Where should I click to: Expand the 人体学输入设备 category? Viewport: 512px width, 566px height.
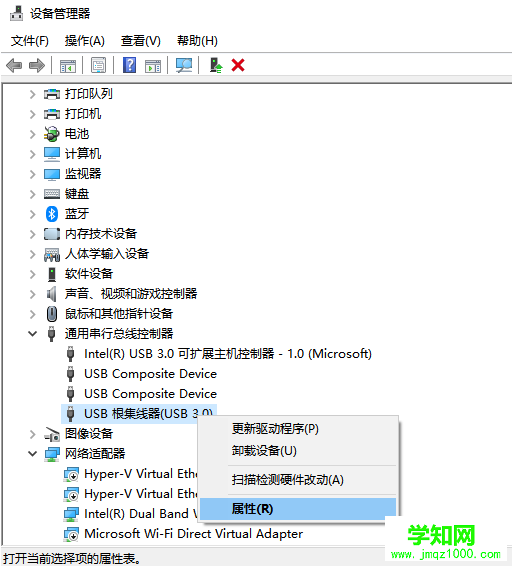[x=32, y=254]
